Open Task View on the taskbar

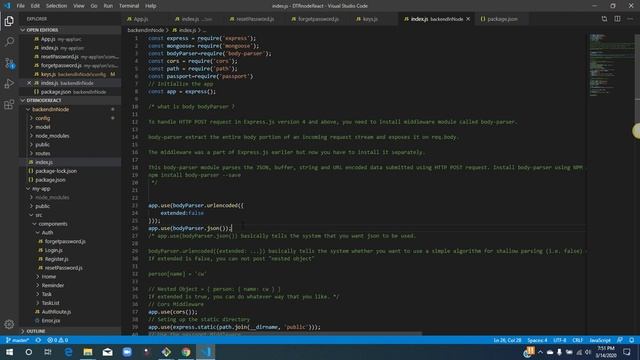pos(48,352)
